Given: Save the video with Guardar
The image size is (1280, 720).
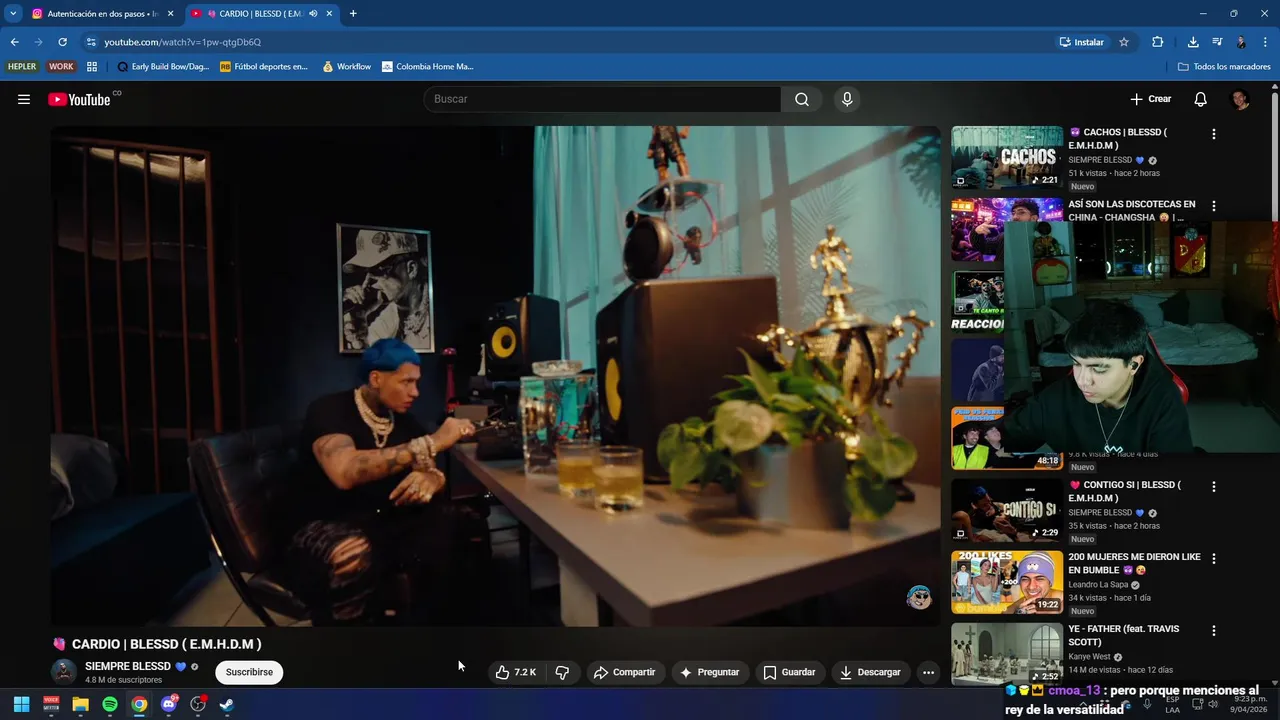Looking at the screenshot, I should [789, 672].
